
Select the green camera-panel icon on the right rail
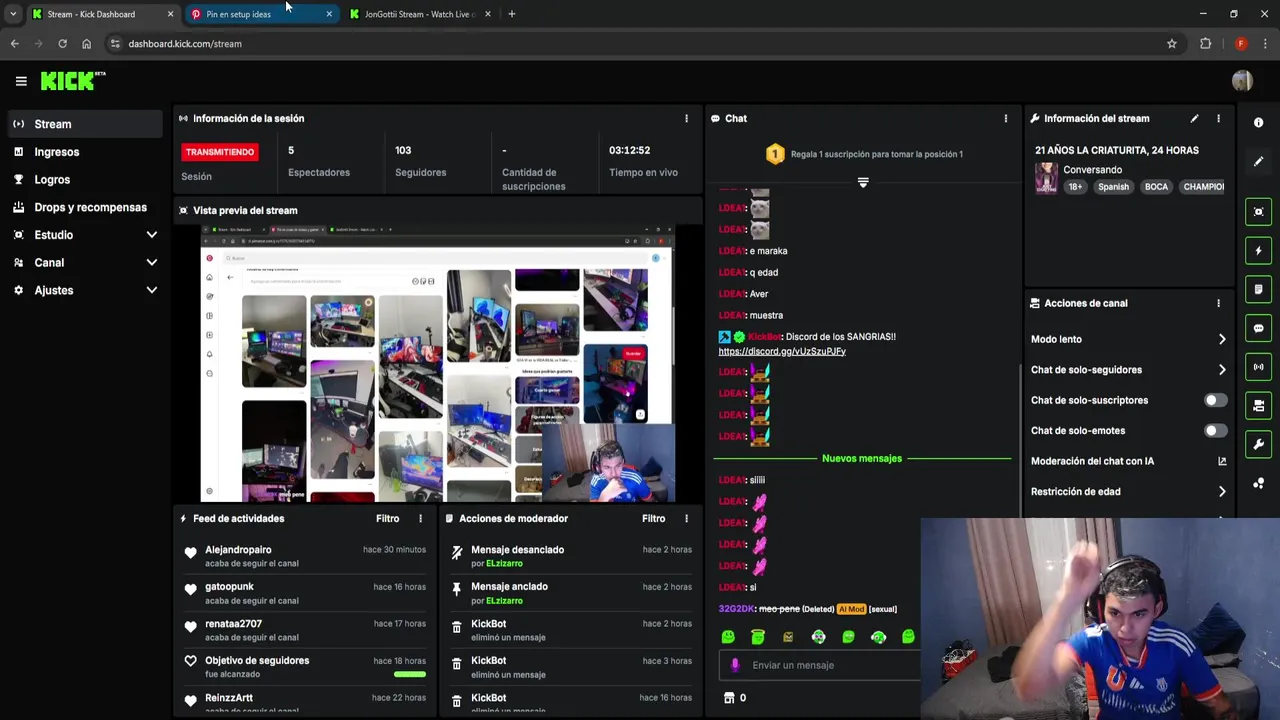coord(1258,405)
